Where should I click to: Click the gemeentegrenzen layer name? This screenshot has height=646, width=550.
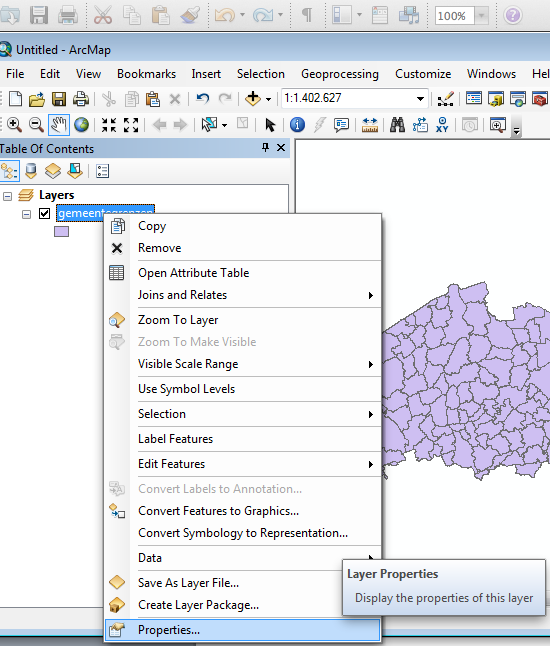[105, 213]
